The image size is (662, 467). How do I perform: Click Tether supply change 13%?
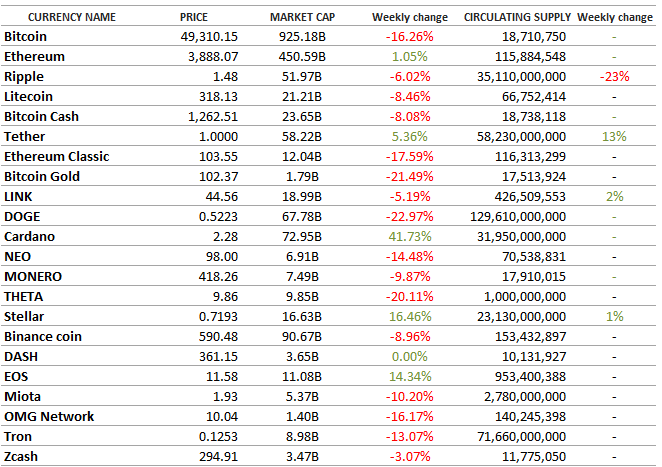614,137
